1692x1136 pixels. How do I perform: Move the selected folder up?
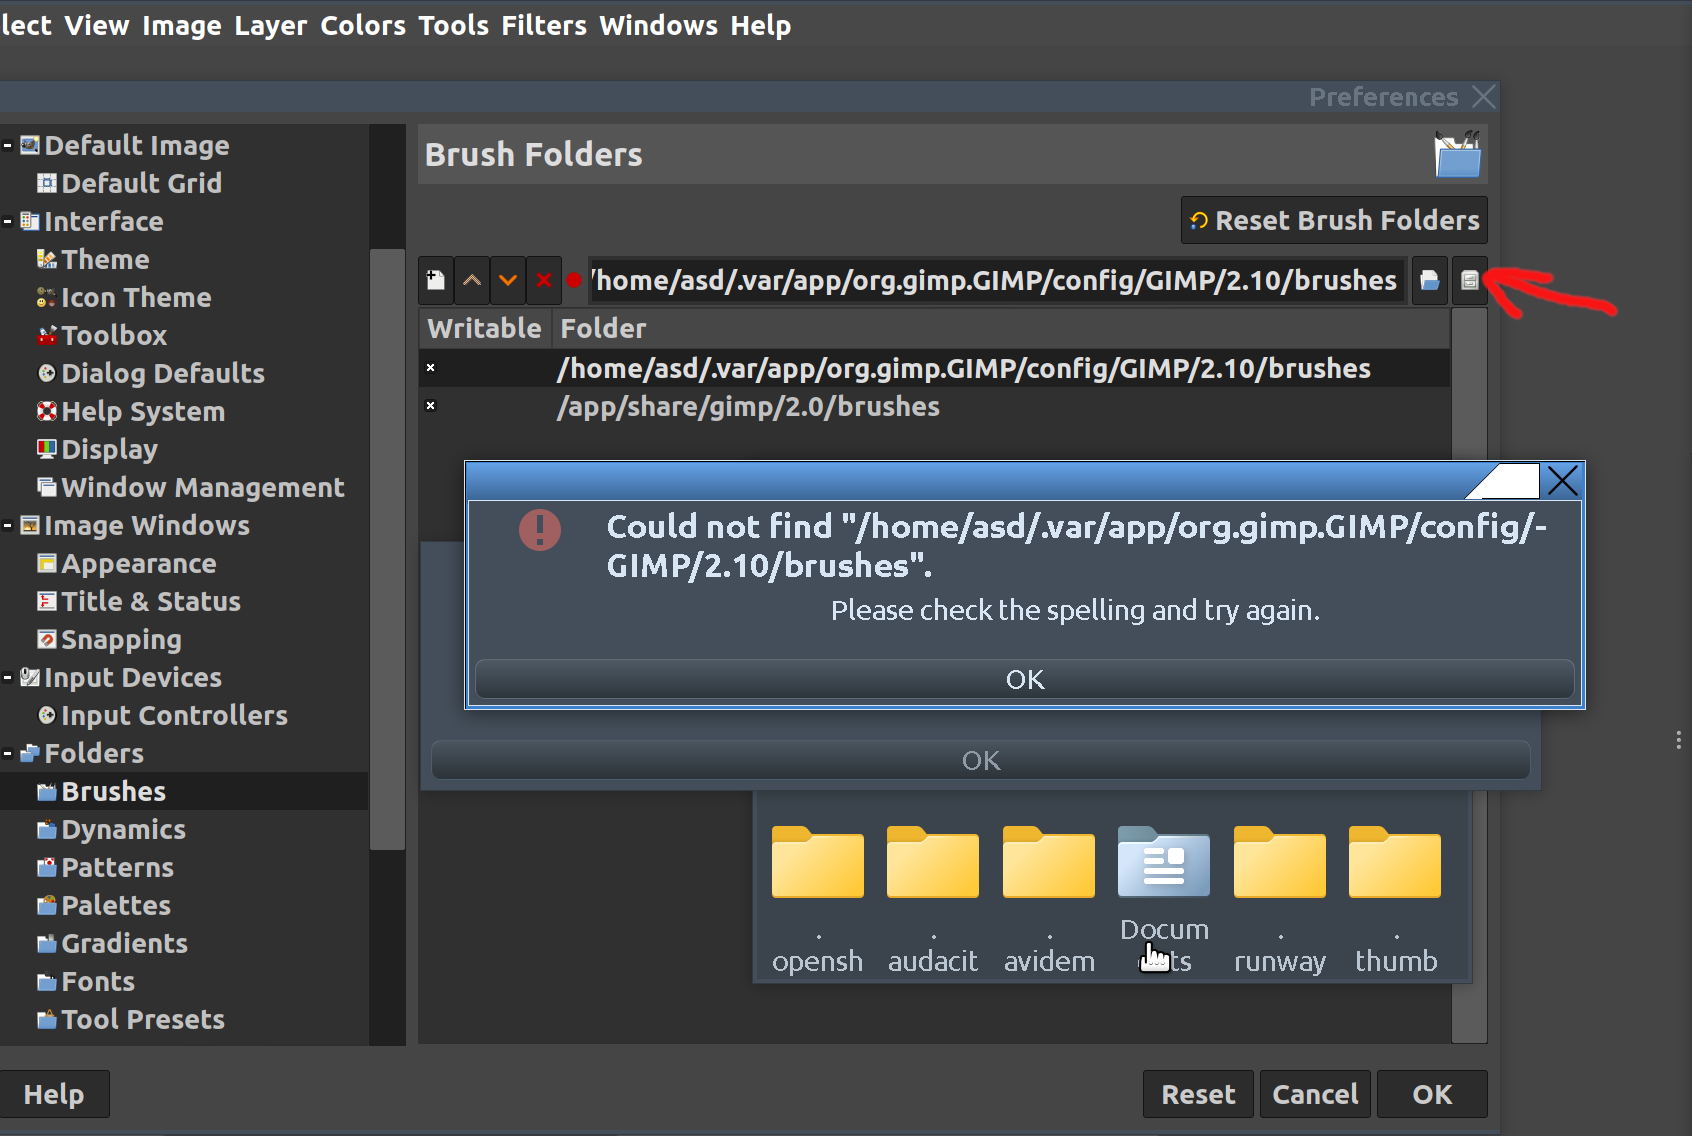(x=472, y=280)
